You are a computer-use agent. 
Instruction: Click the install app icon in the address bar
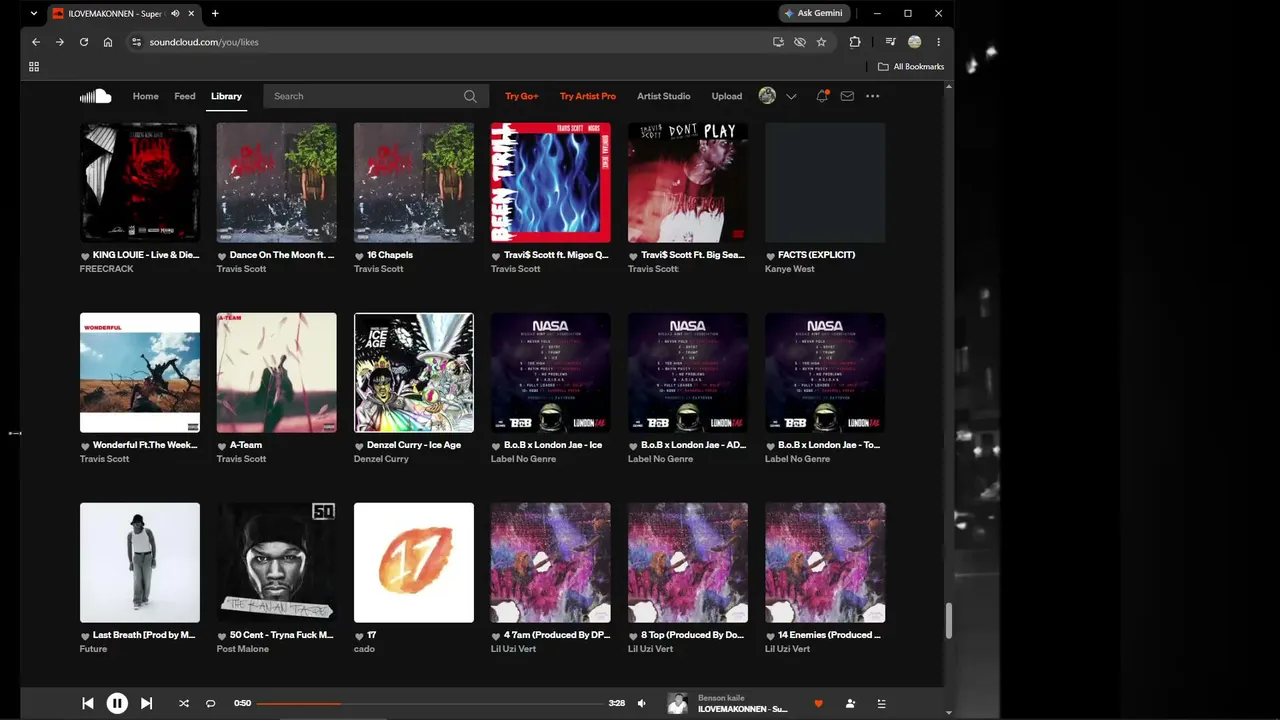(778, 42)
